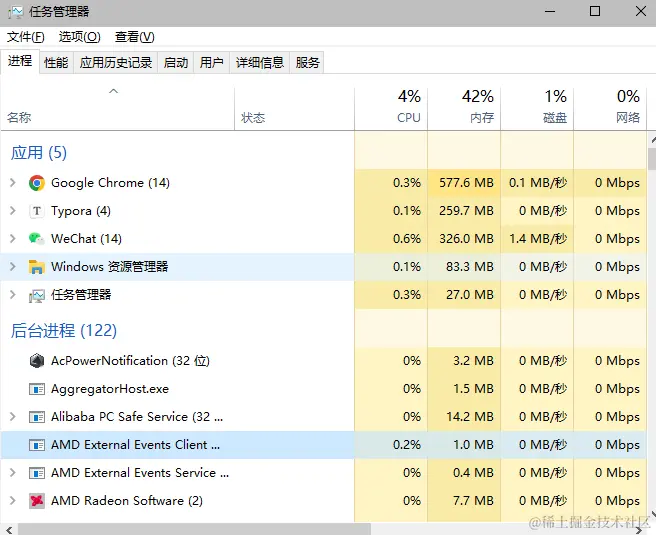Click the Google Chrome process icon
The width and height of the screenshot is (656, 535).
pyautogui.click(x=37, y=183)
